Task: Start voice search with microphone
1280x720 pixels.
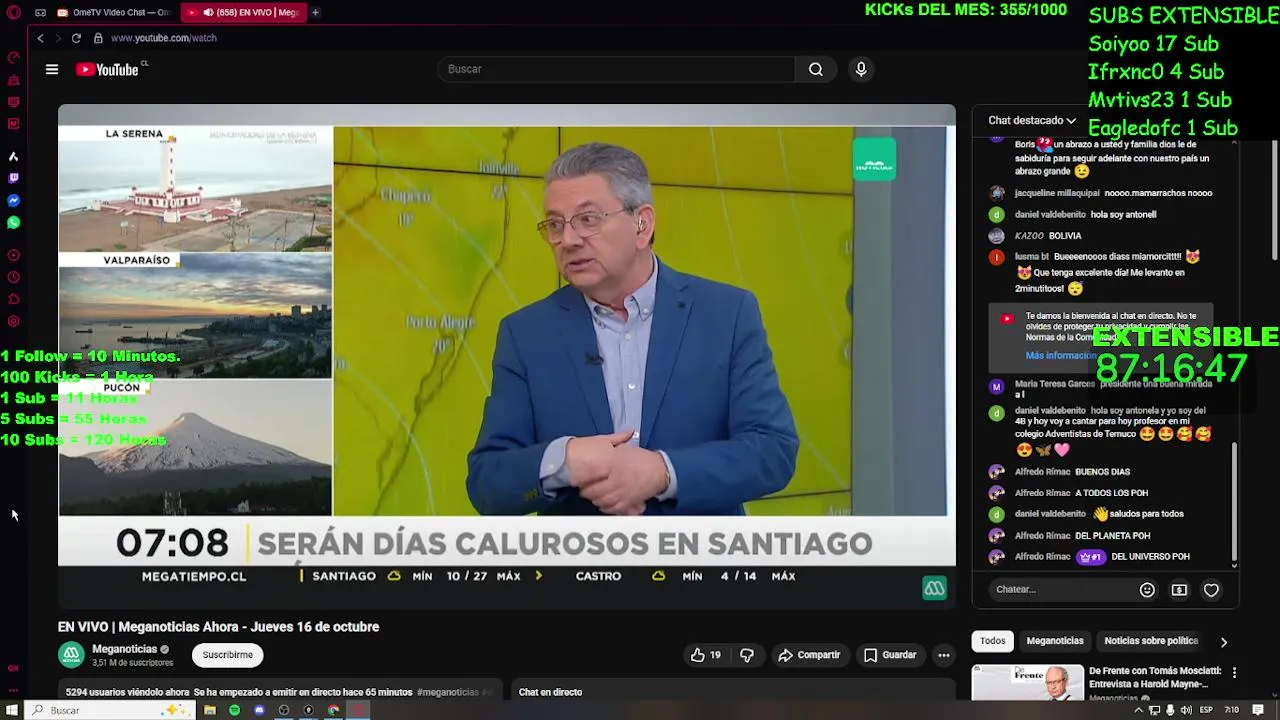Action: (x=861, y=69)
